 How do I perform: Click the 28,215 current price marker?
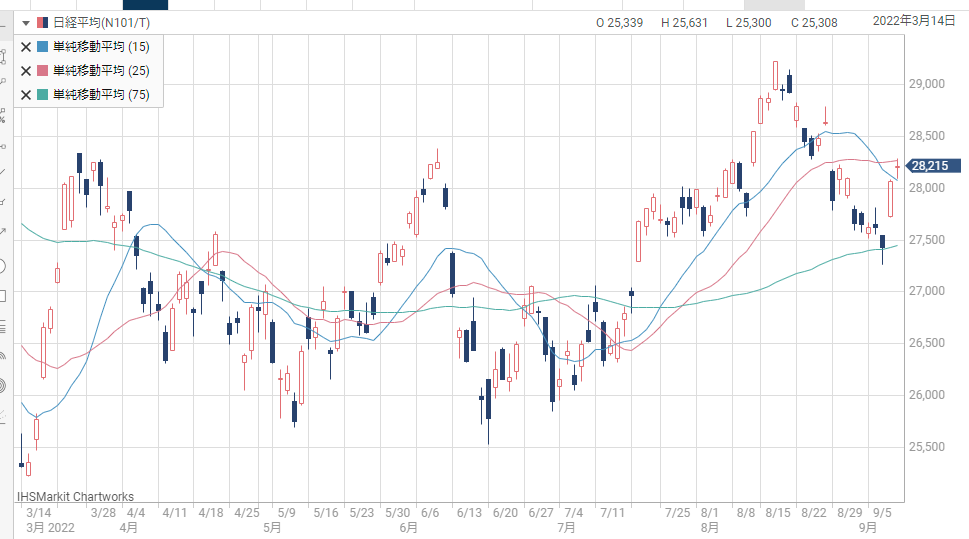(x=934, y=166)
